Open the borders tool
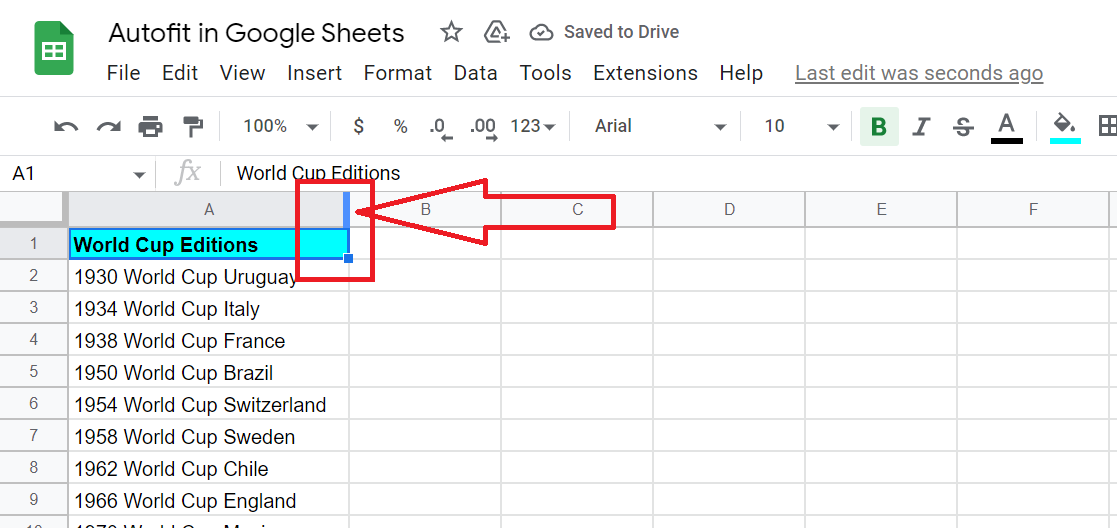This screenshot has width=1117, height=528. tap(1107, 127)
